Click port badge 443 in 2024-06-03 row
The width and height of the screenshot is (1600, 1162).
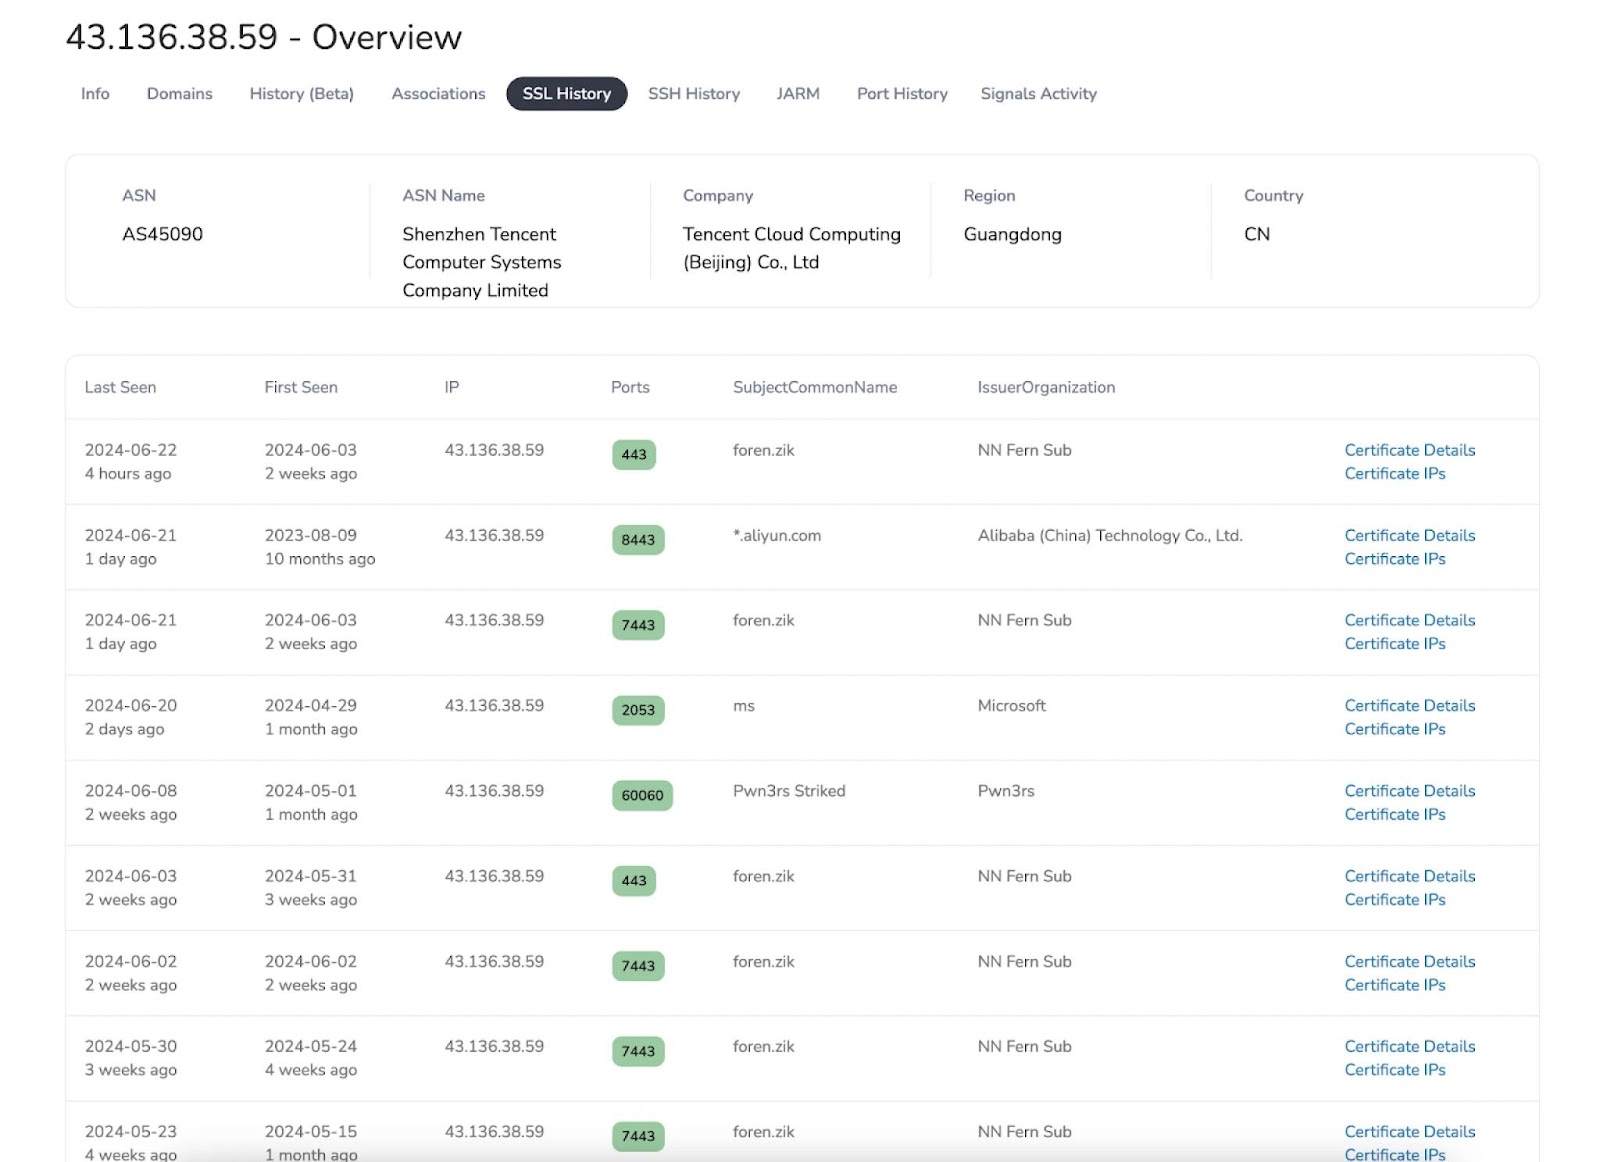coord(634,881)
